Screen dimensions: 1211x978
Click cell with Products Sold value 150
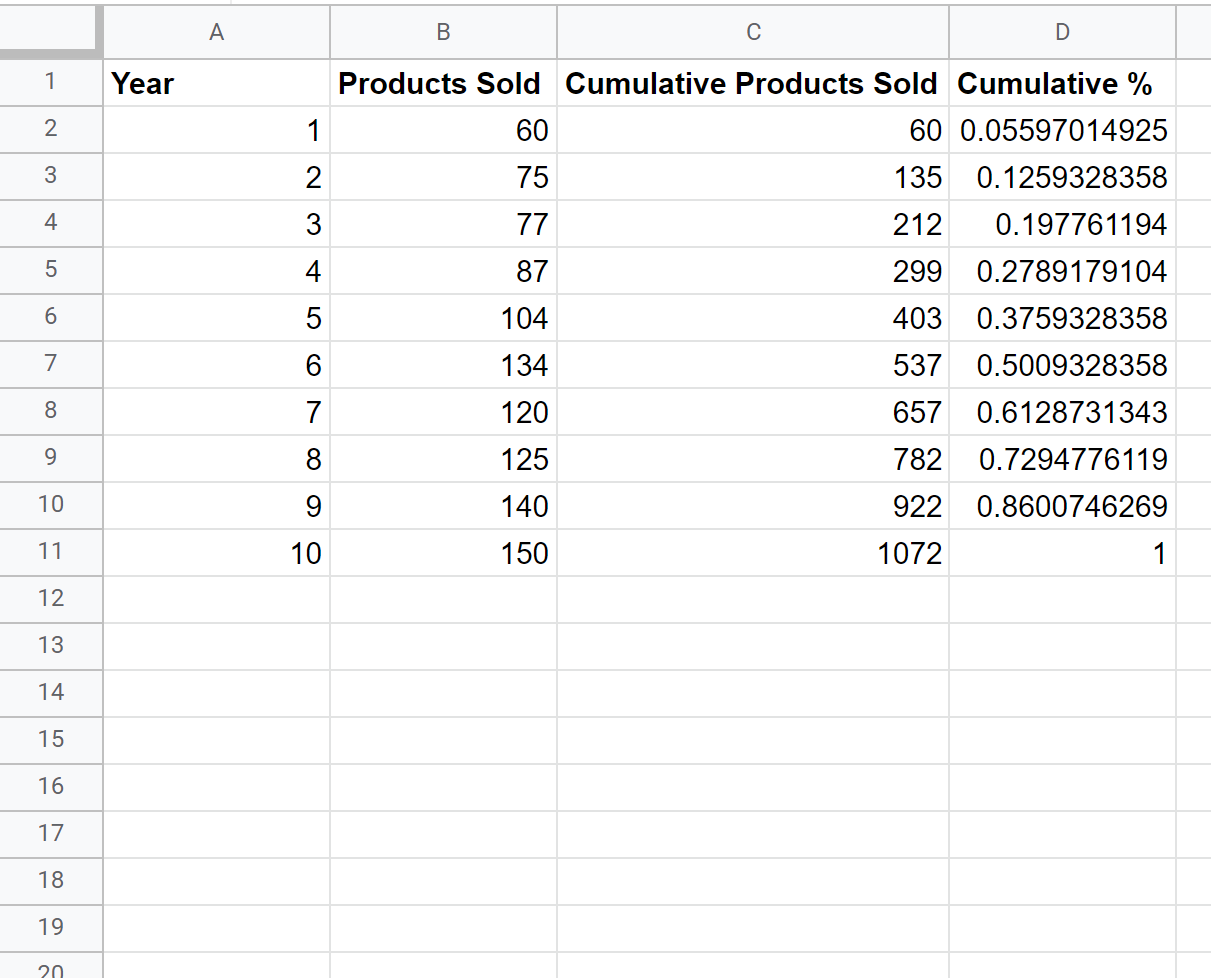point(443,553)
